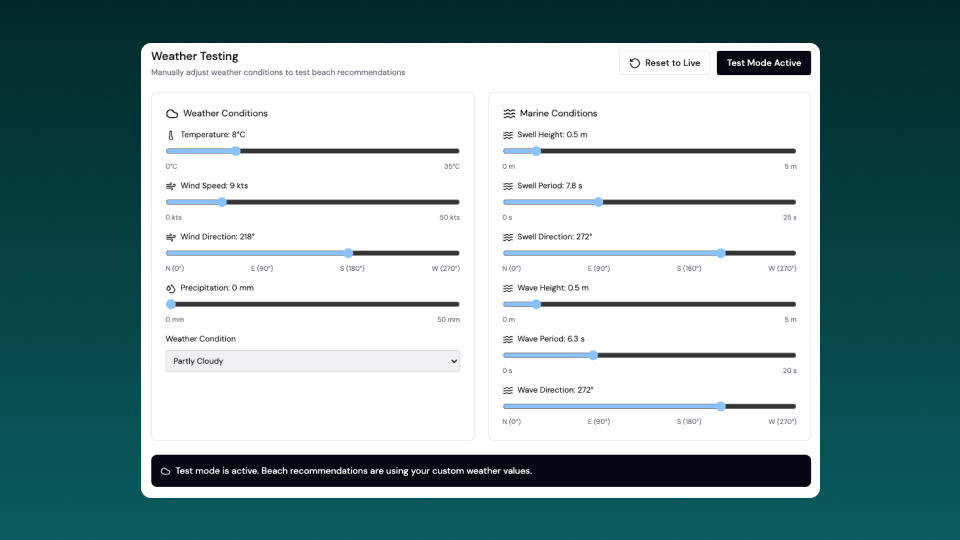Click the cloud icon in test mode banner
The height and width of the screenshot is (540, 960).
[166, 471]
